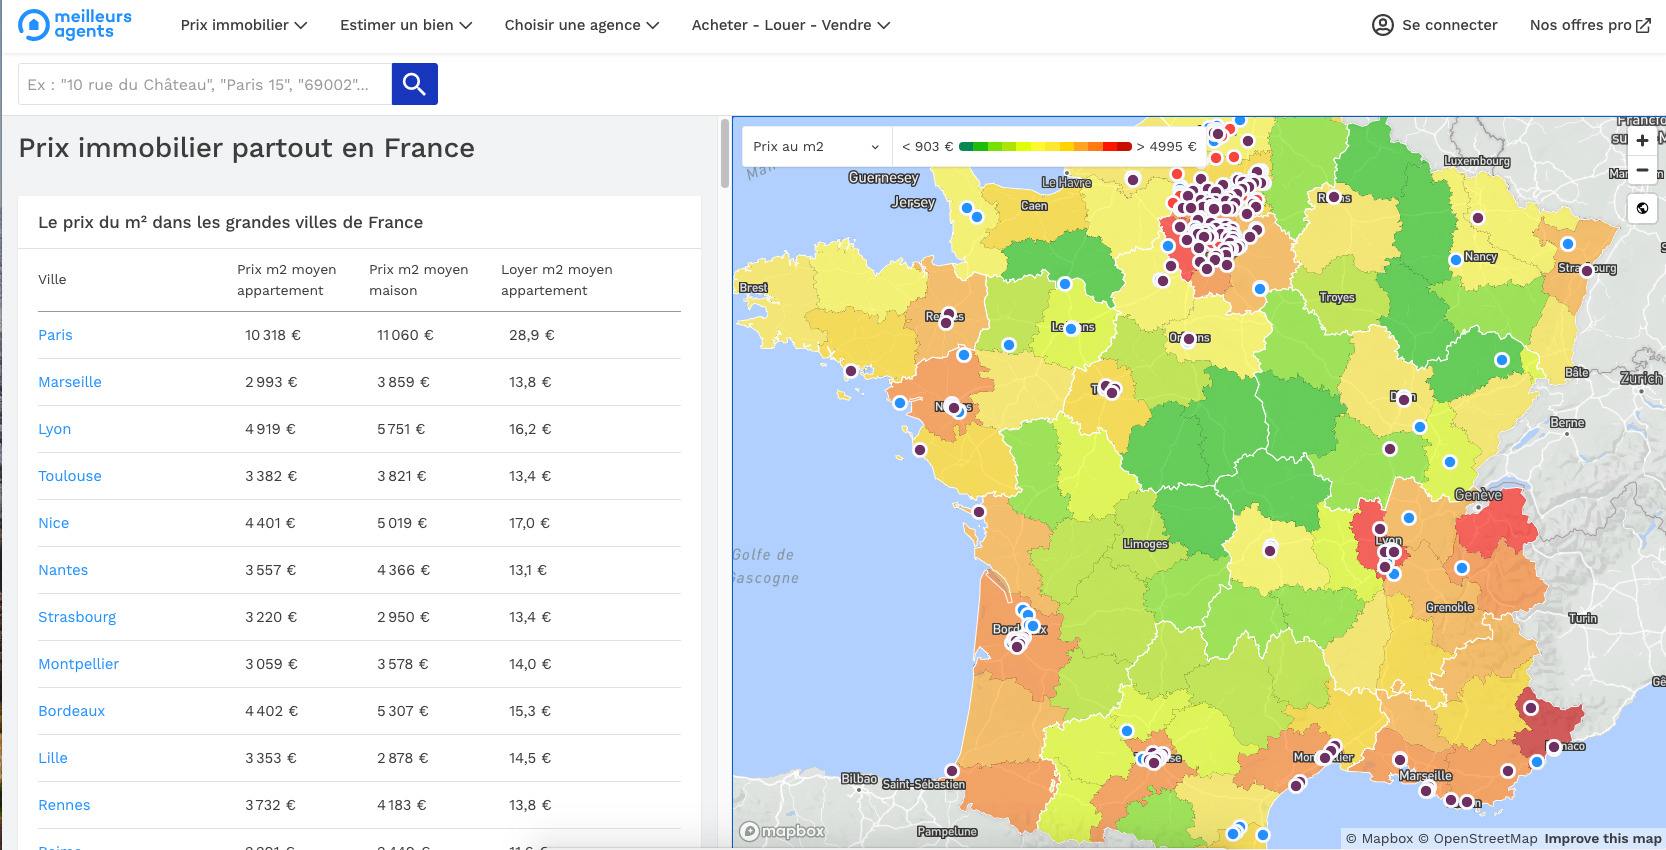The height and width of the screenshot is (850, 1666).
Task: Open the Choisir une agence menu
Action: [x=581, y=25]
